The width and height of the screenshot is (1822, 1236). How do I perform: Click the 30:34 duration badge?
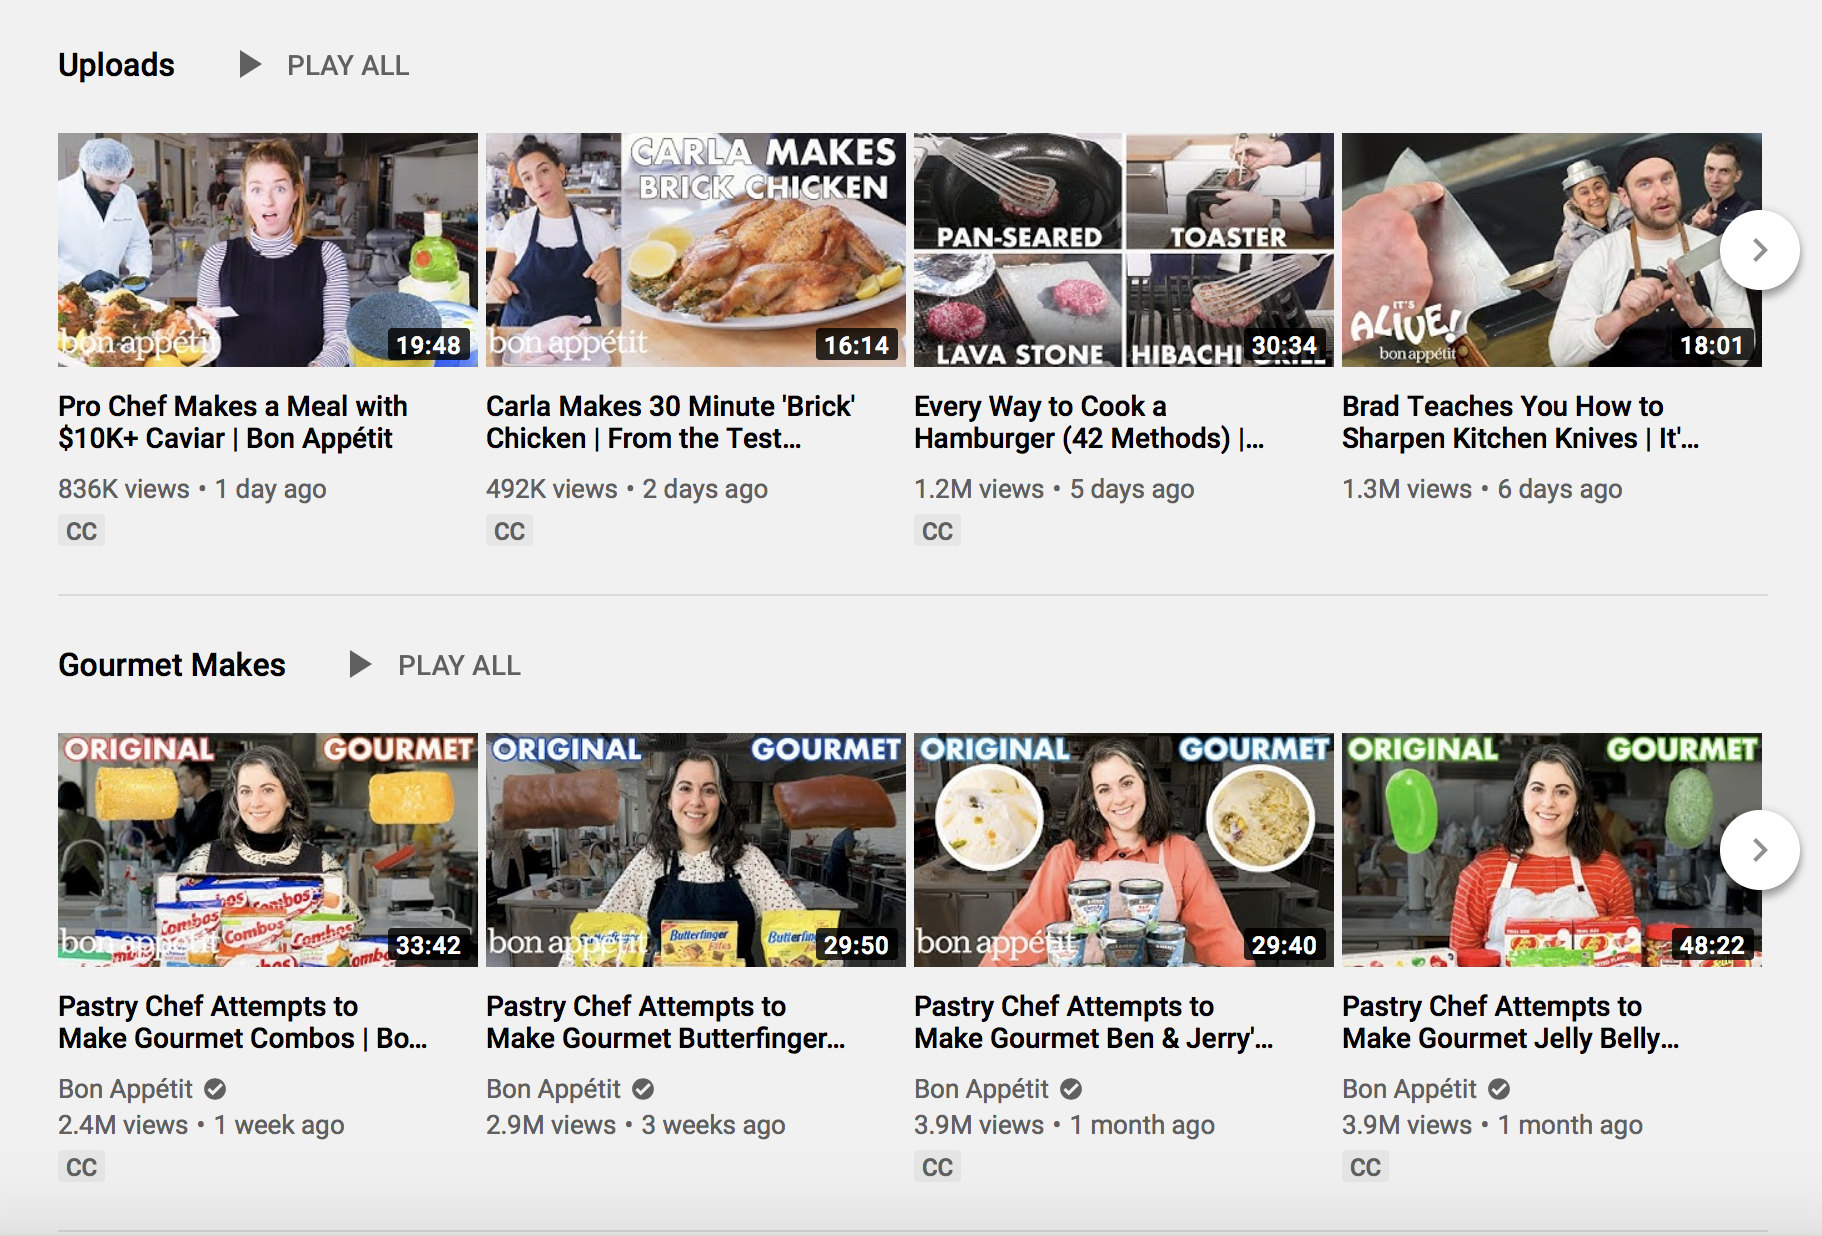(x=1284, y=345)
